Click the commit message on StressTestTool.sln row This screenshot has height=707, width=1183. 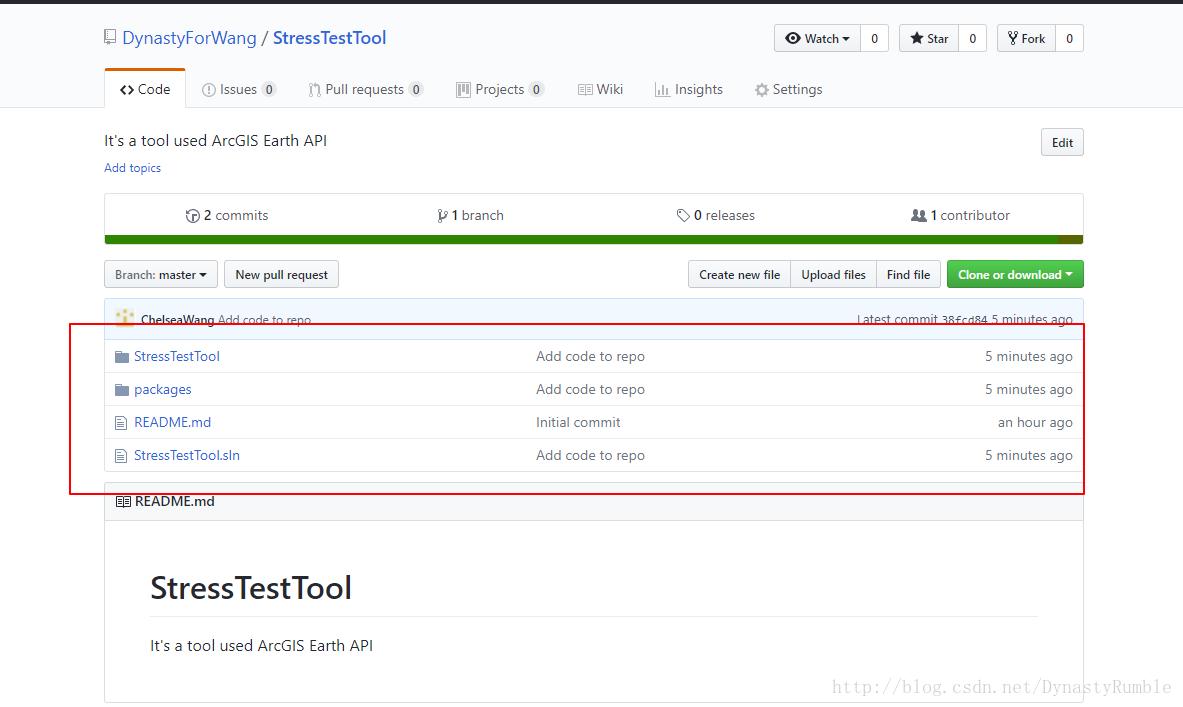(590, 455)
